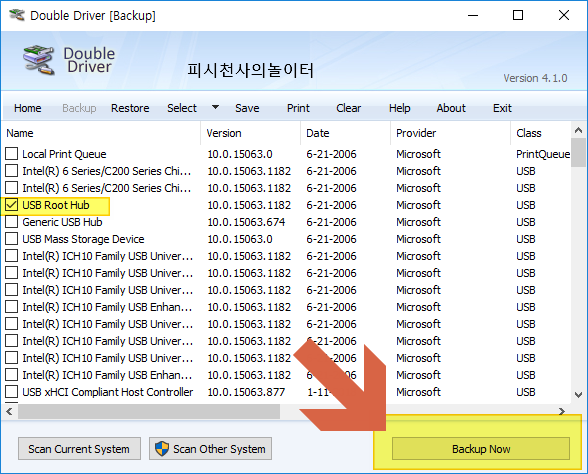
Task: Click the horizontal scrollbar right arrow
Action: point(561,411)
